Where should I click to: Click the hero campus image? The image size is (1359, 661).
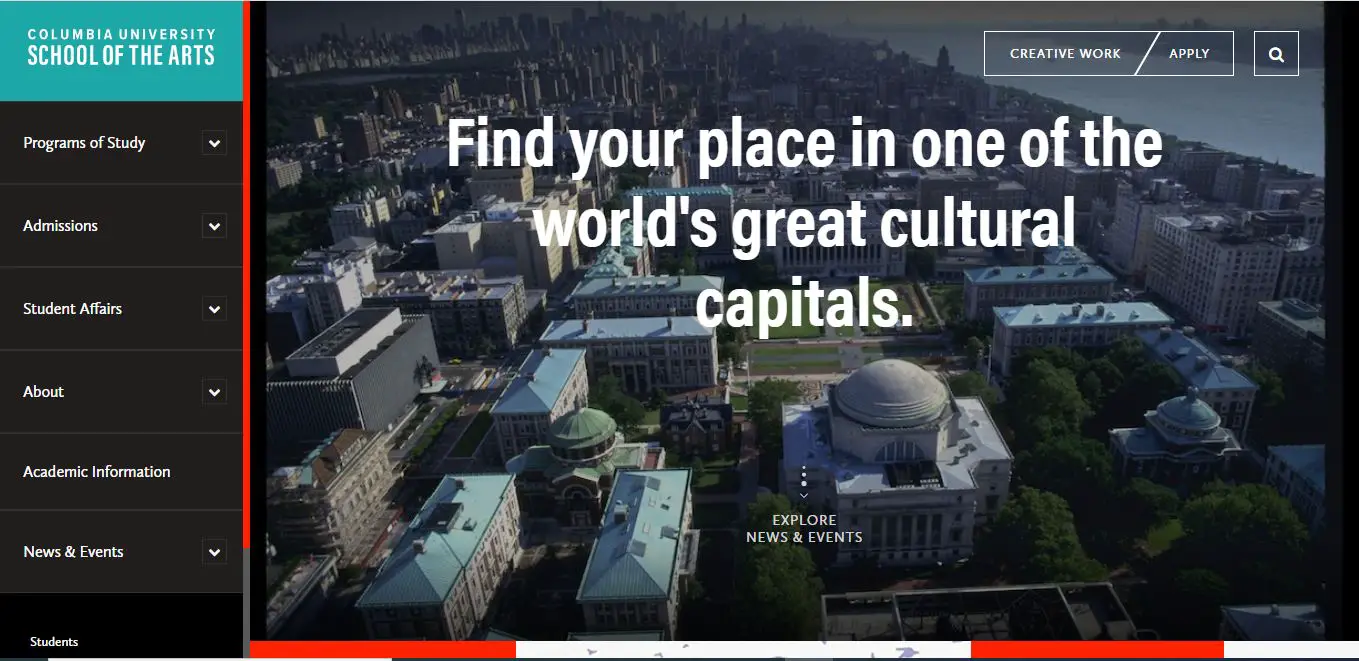[800, 400]
